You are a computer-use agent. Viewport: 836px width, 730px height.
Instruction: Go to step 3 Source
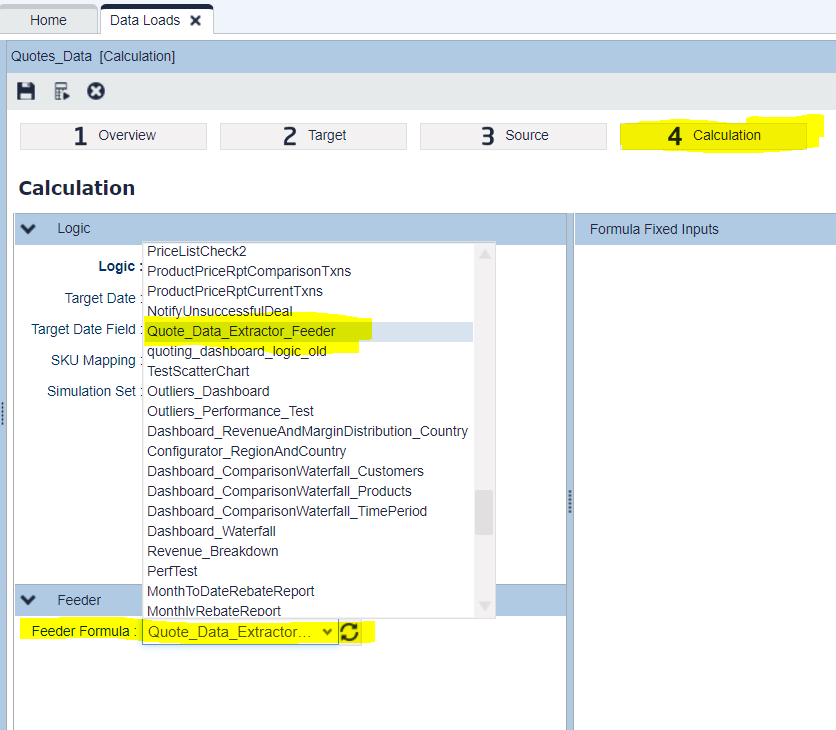click(x=513, y=136)
